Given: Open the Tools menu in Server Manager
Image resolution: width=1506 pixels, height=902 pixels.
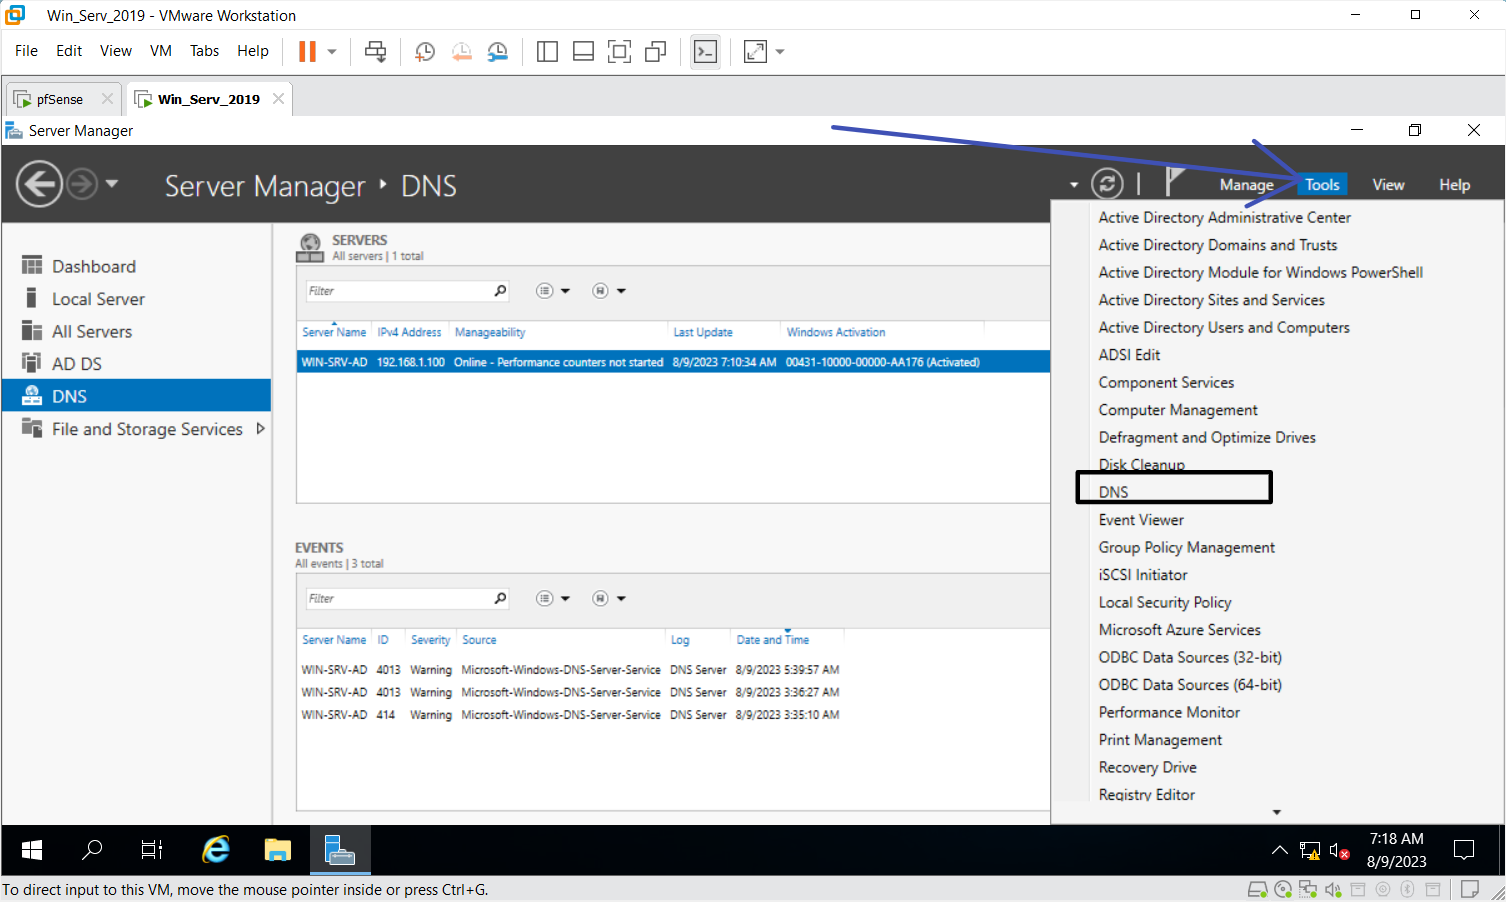Looking at the screenshot, I should coord(1322,185).
